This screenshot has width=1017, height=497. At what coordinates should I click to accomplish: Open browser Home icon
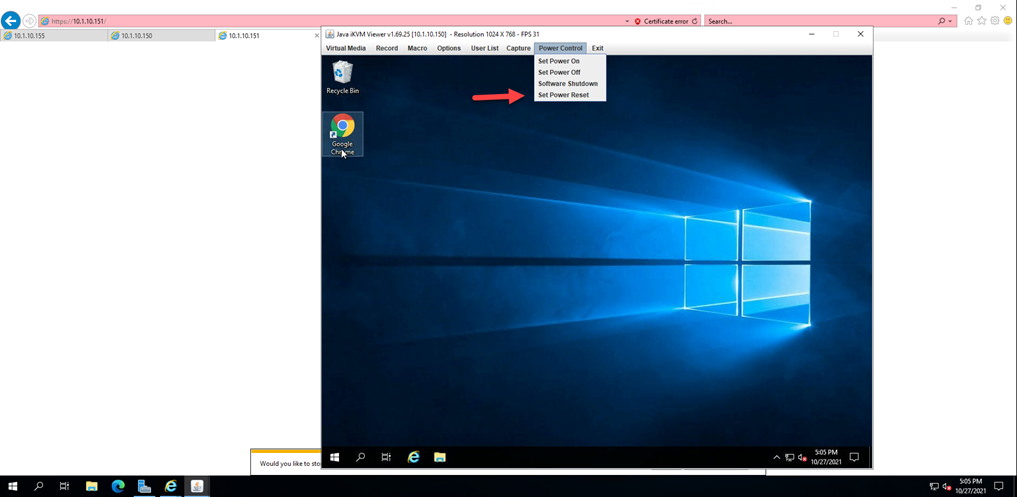[x=968, y=21]
